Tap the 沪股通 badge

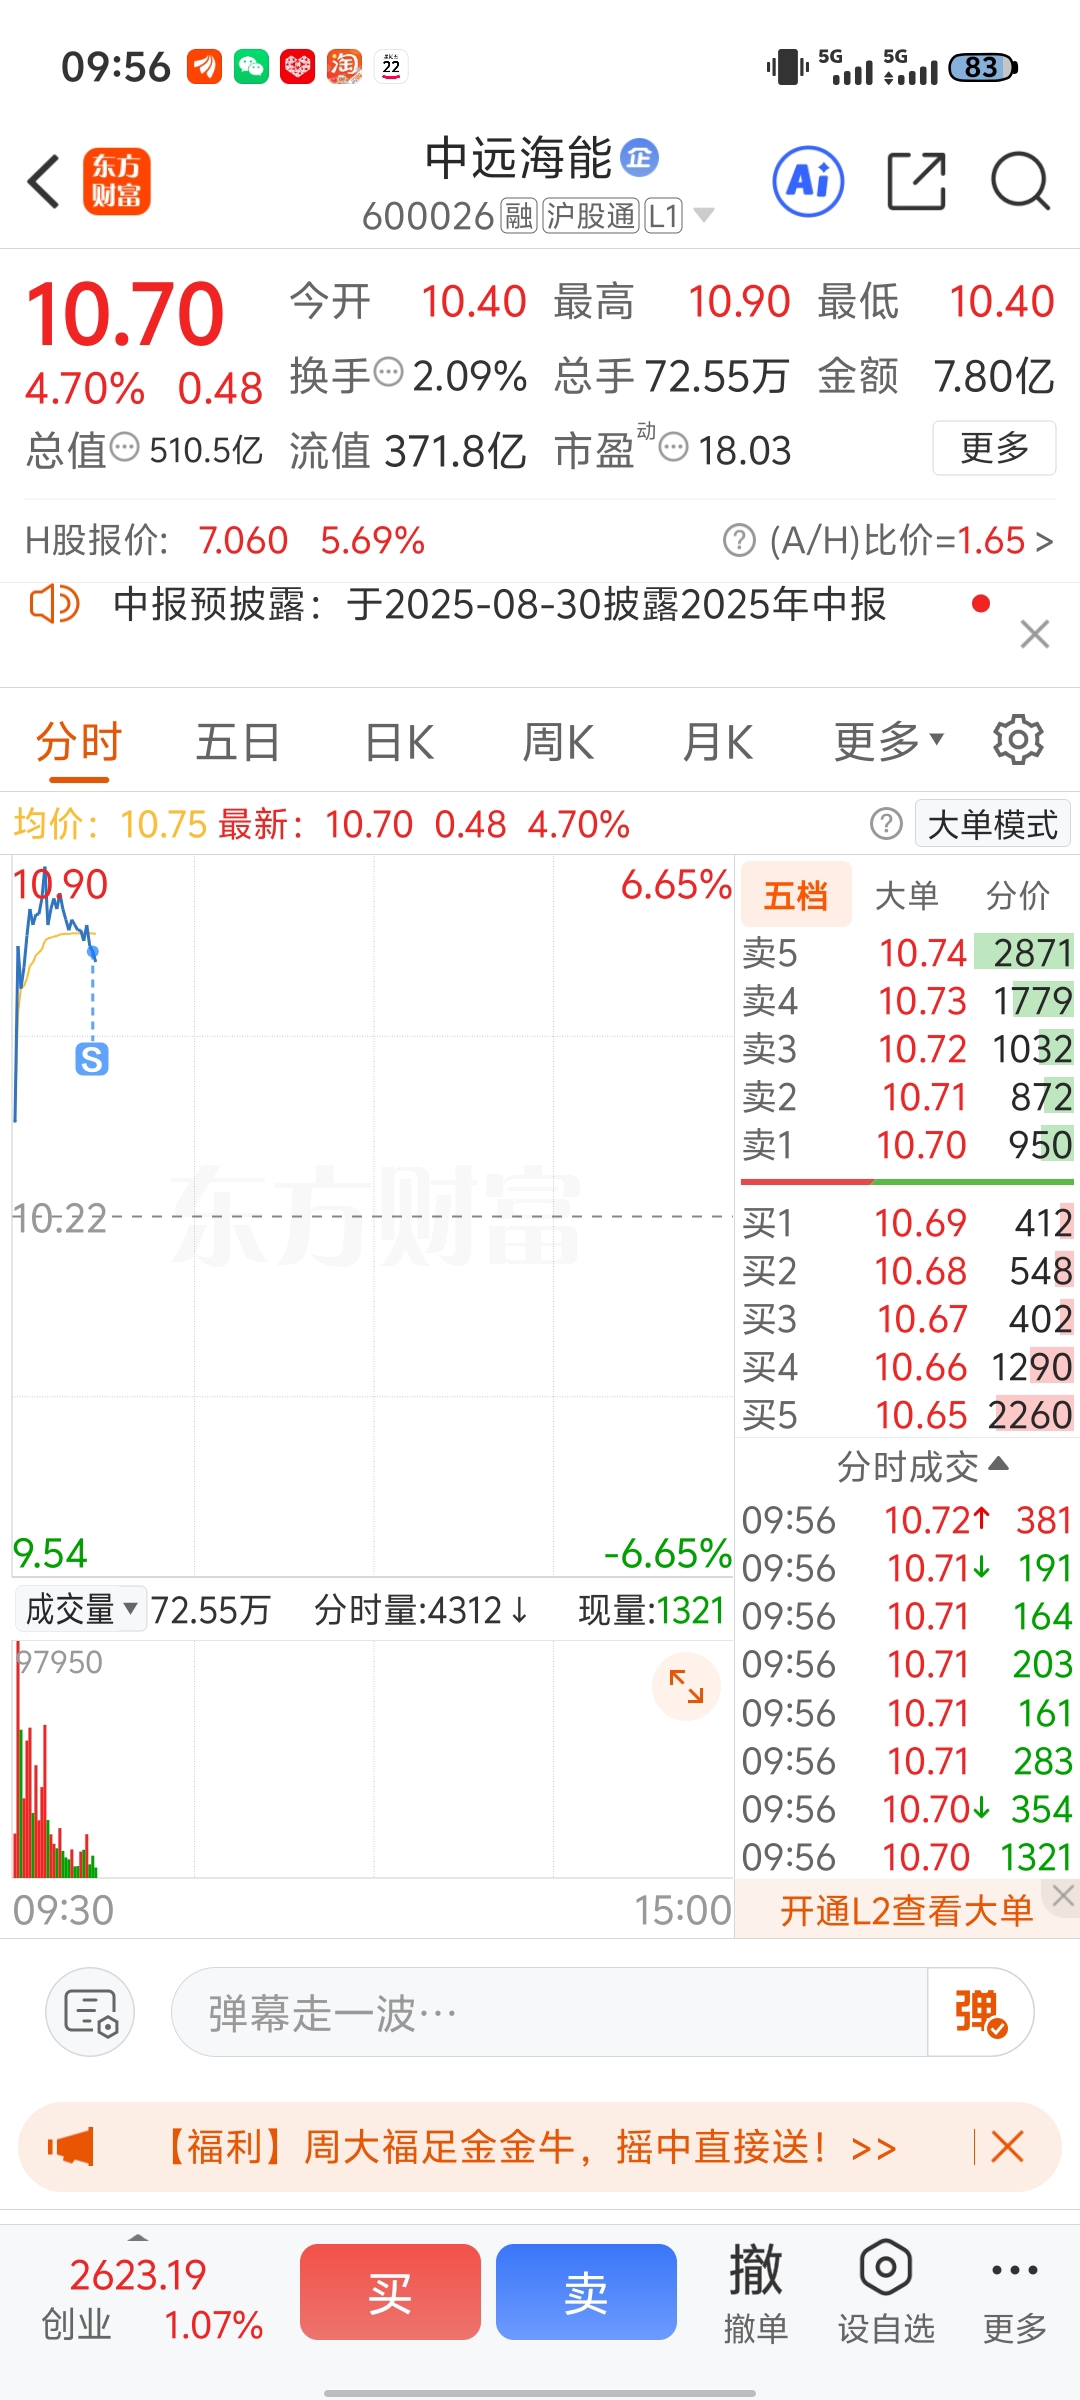(x=591, y=216)
